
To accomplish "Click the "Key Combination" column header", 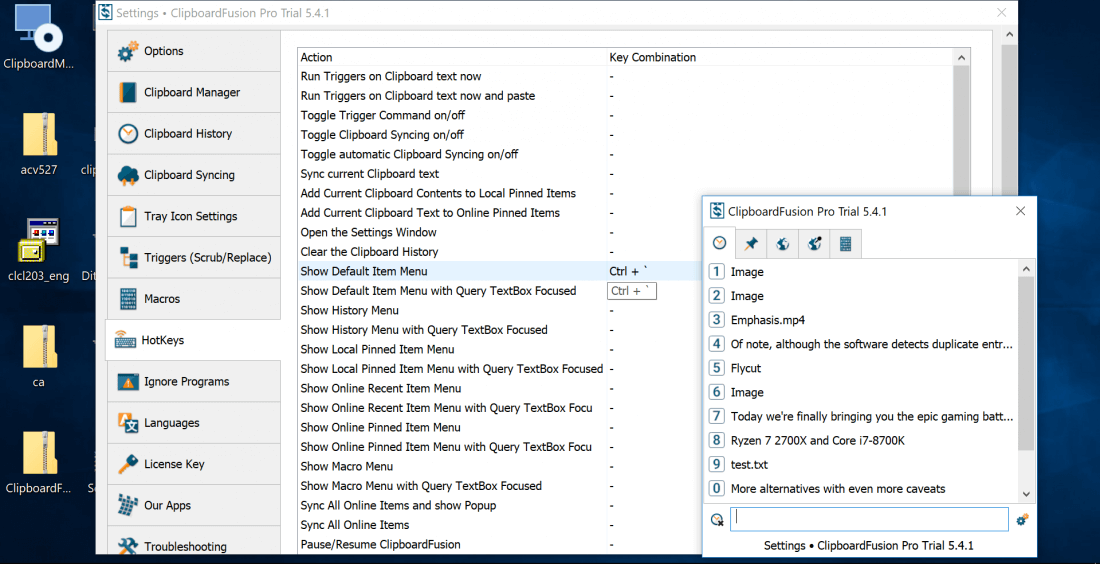I will click(x=652, y=58).
